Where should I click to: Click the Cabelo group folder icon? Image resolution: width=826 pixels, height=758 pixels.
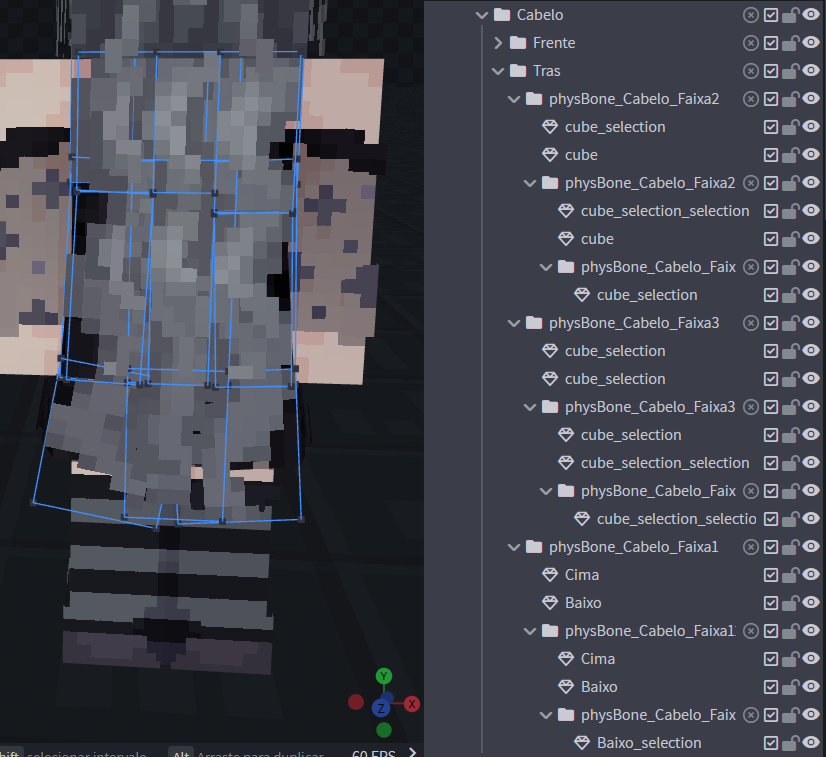click(502, 15)
